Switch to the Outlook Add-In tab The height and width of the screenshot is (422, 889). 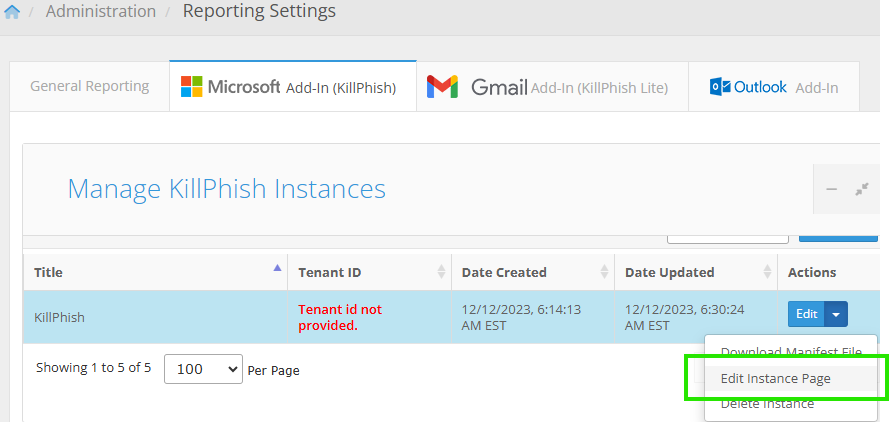pyautogui.click(x=774, y=87)
